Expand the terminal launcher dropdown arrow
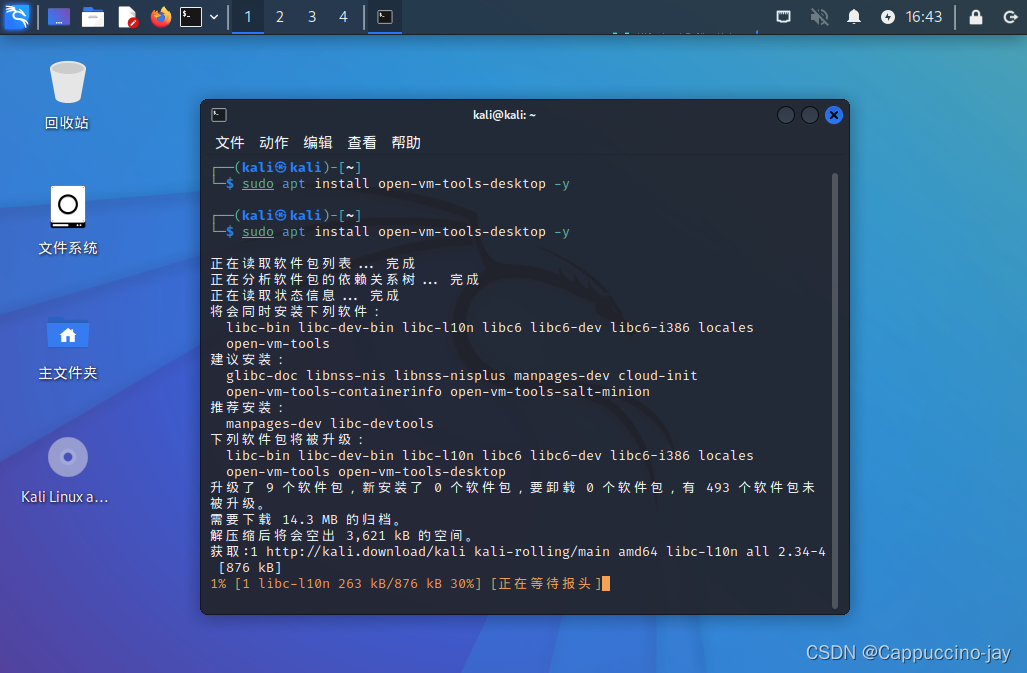The image size is (1027, 673). tap(214, 17)
